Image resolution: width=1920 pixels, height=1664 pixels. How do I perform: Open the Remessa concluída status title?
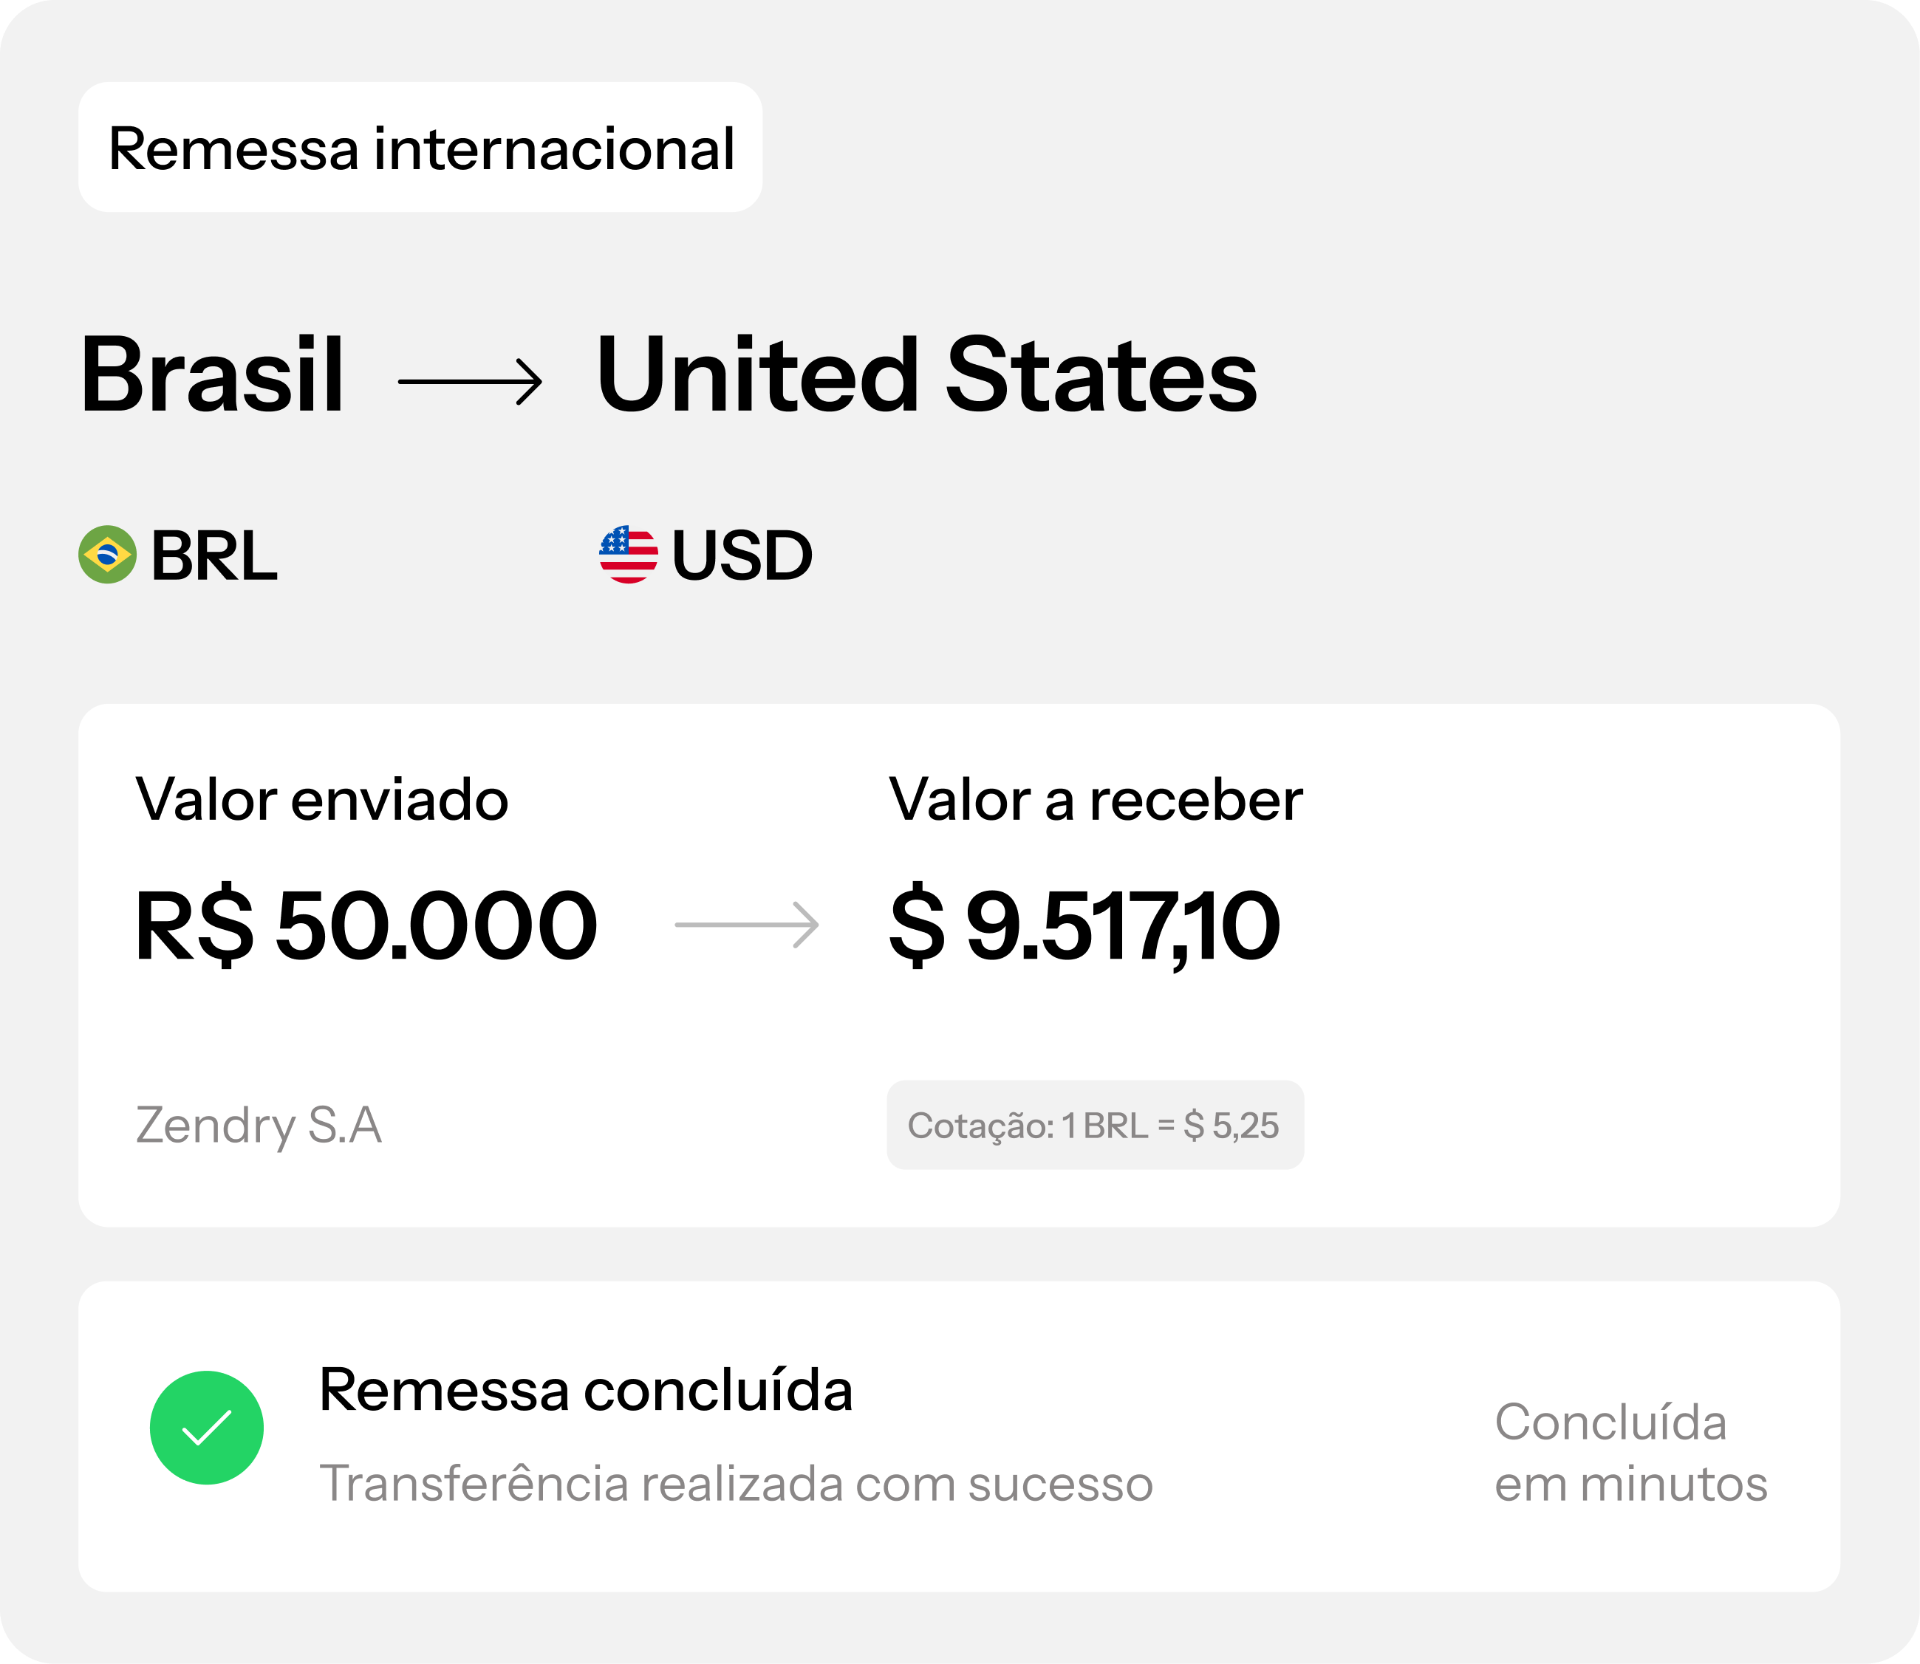pyautogui.click(x=586, y=1390)
